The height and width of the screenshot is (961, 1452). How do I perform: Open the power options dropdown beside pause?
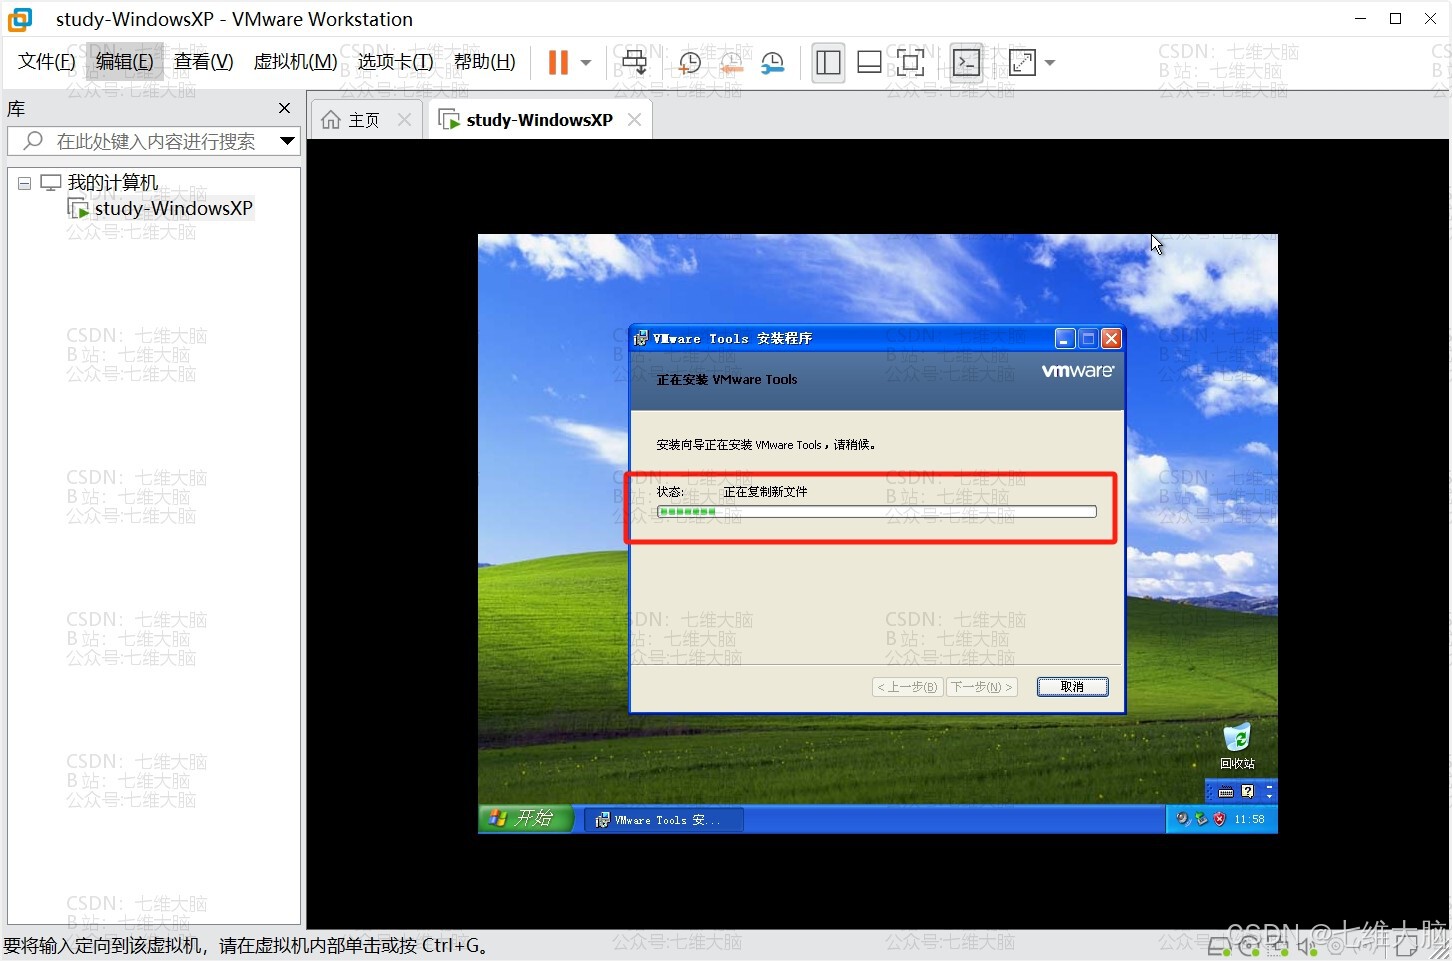coord(586,63)
